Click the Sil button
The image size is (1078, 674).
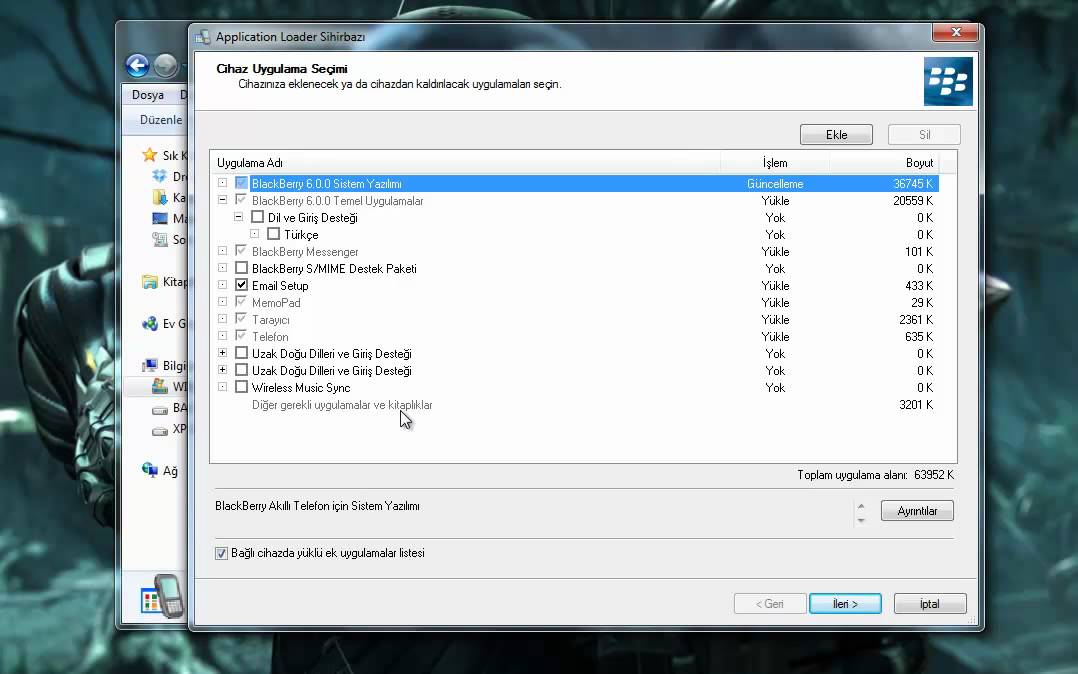[x=924, y=135]
